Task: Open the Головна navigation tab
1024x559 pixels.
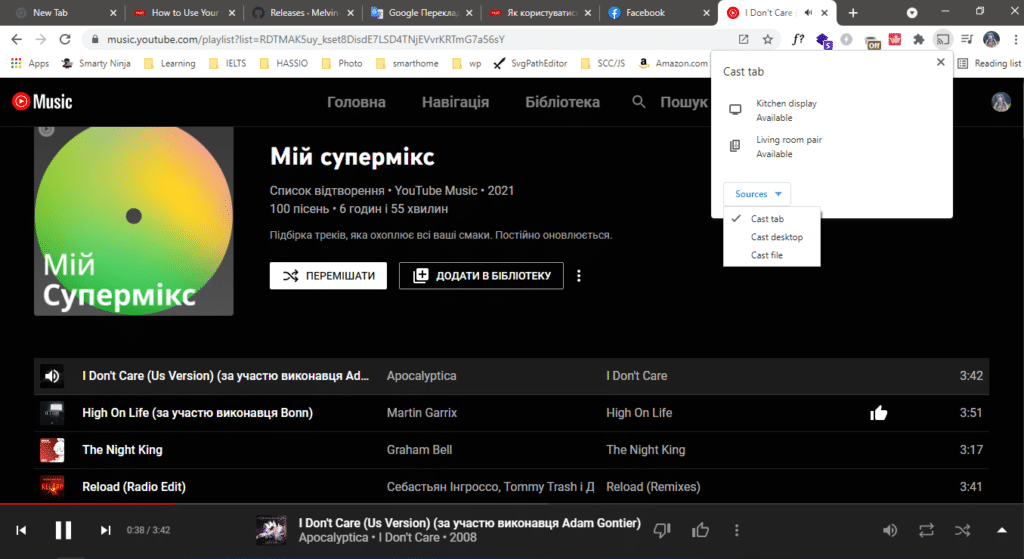Action: pos(356,102)
